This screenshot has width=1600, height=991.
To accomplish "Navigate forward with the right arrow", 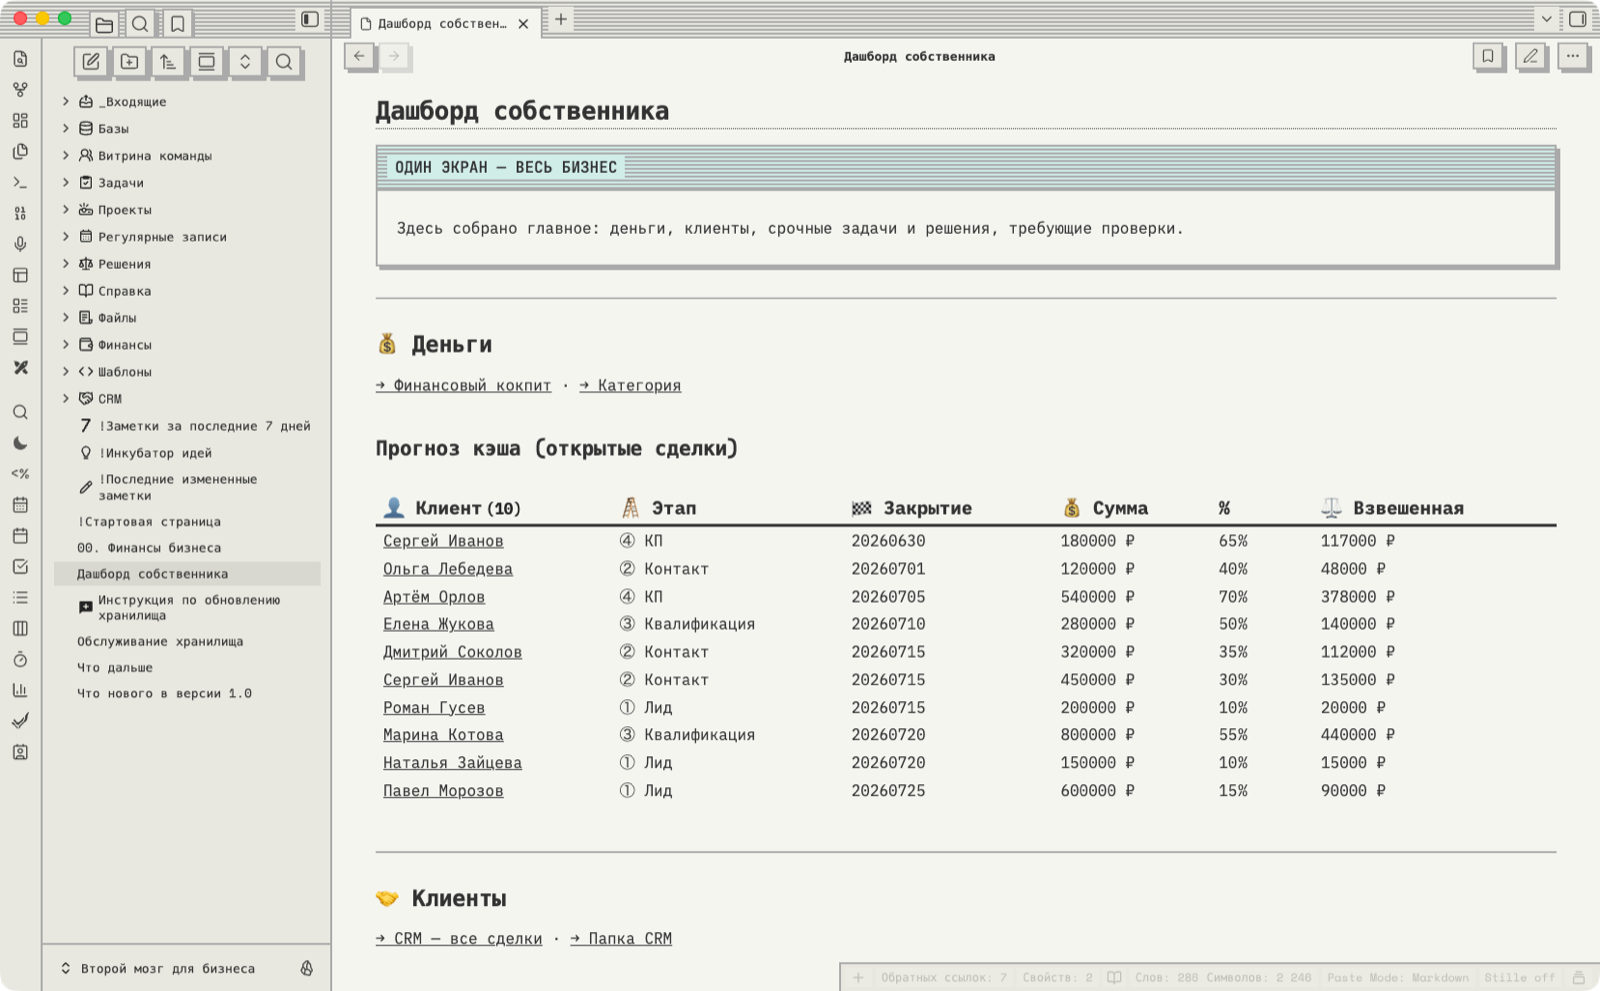I will 395,57.
